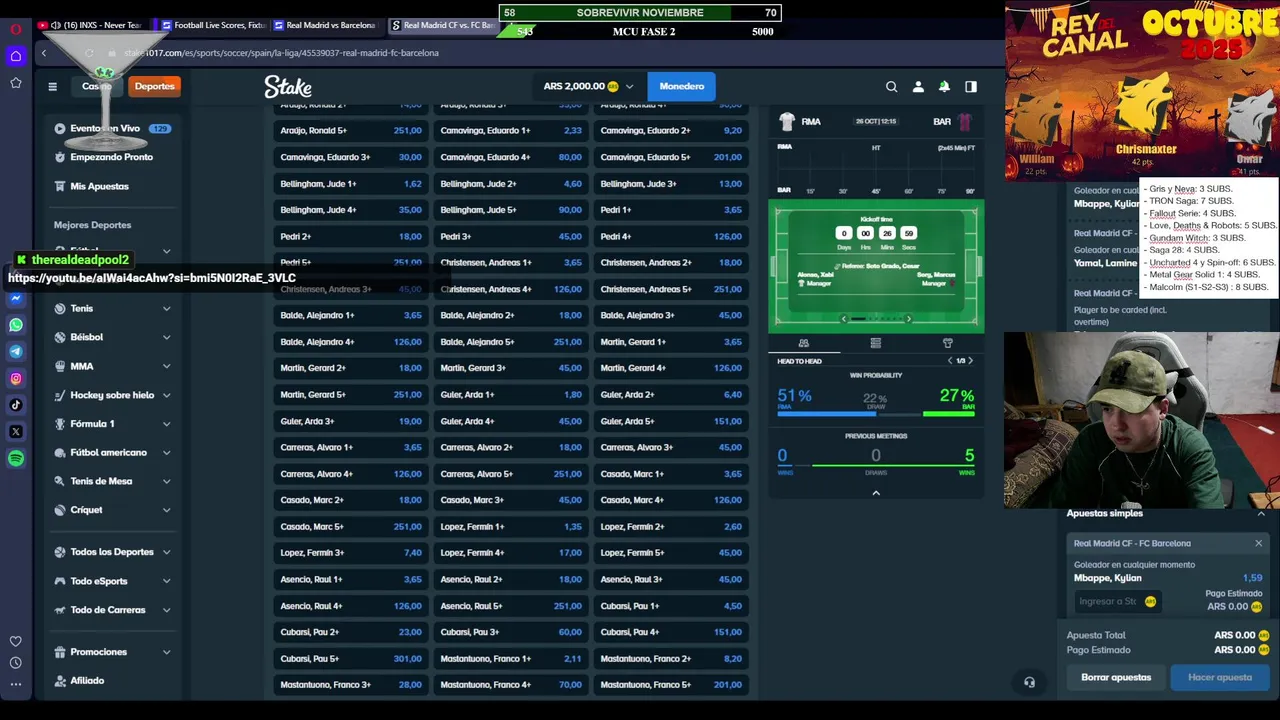Image resolution: width=1280 pixels, height=720 pixels.
Task: Open the Stake search icon
Action: tap(891, 87)
